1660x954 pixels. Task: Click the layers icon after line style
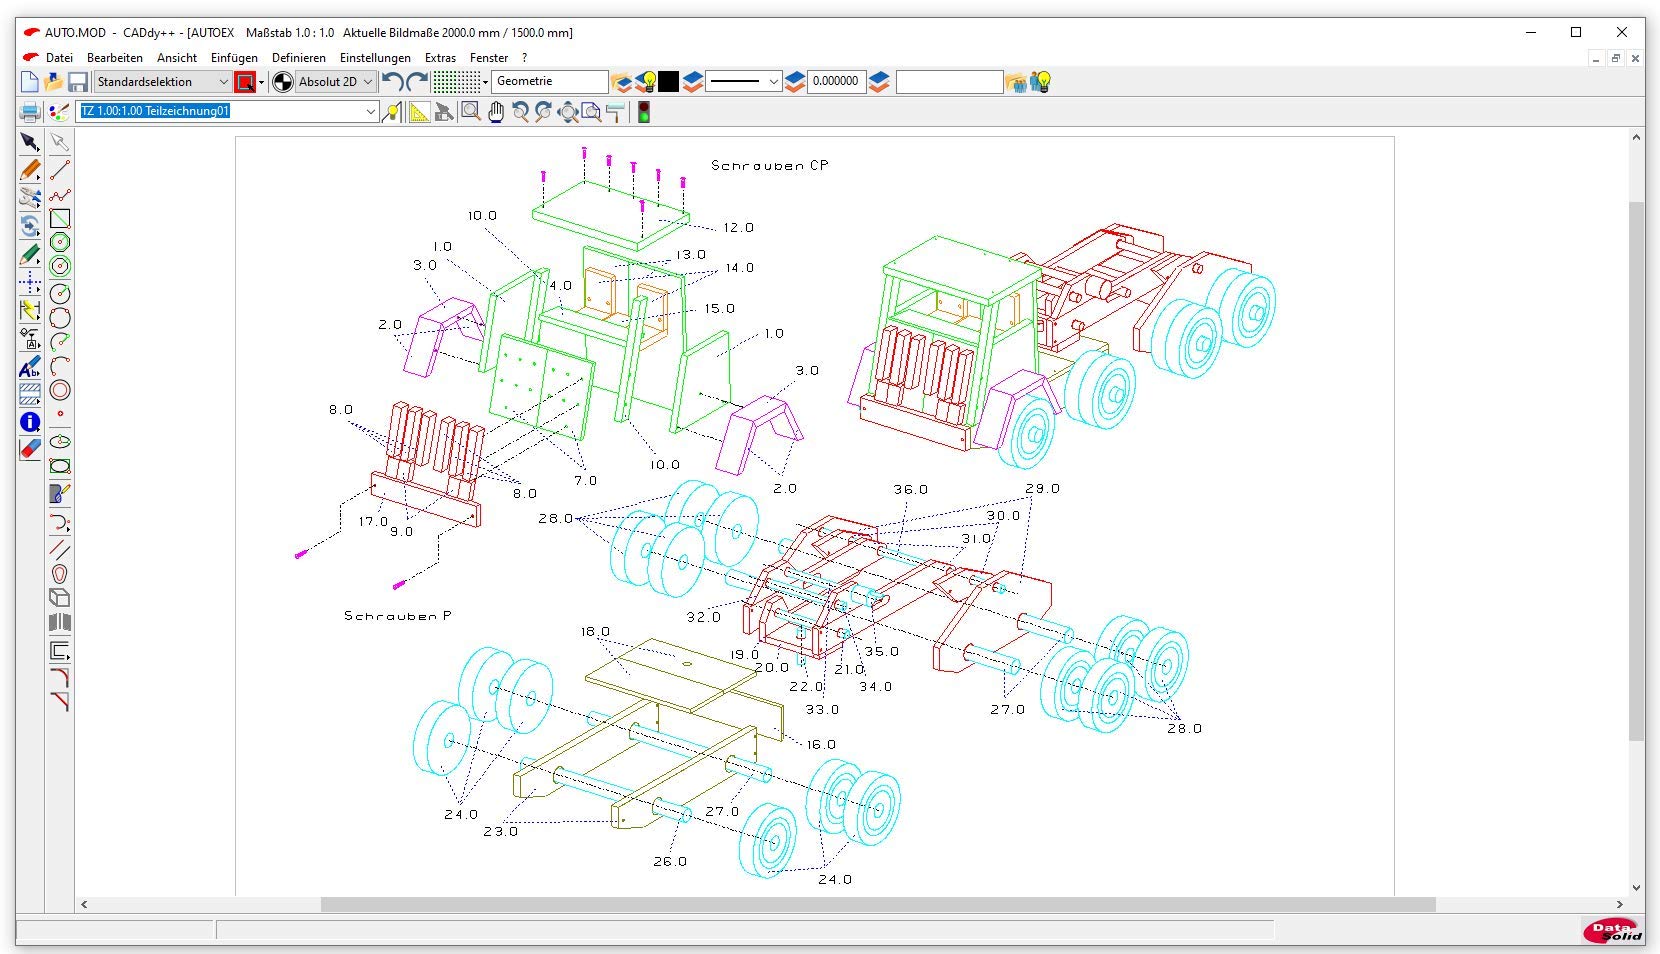click(795, 82)
